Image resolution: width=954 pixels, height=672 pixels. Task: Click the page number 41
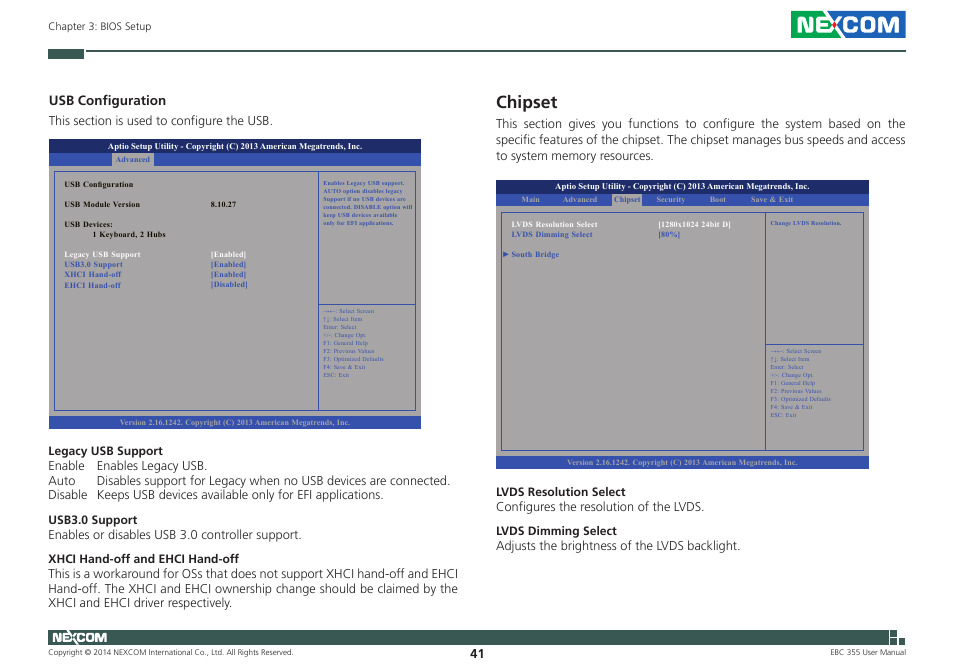tap(477, 654)
